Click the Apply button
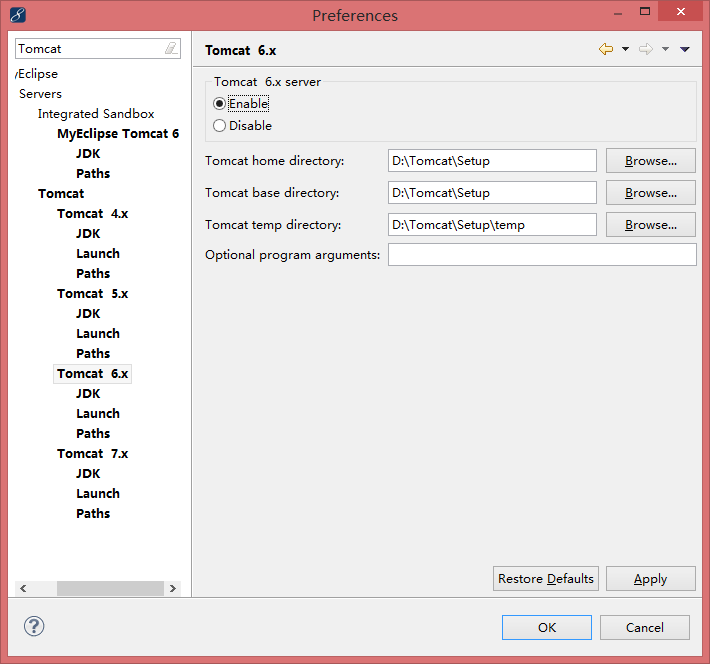Viewport: 710px width, 664px height. pos(651,578)
